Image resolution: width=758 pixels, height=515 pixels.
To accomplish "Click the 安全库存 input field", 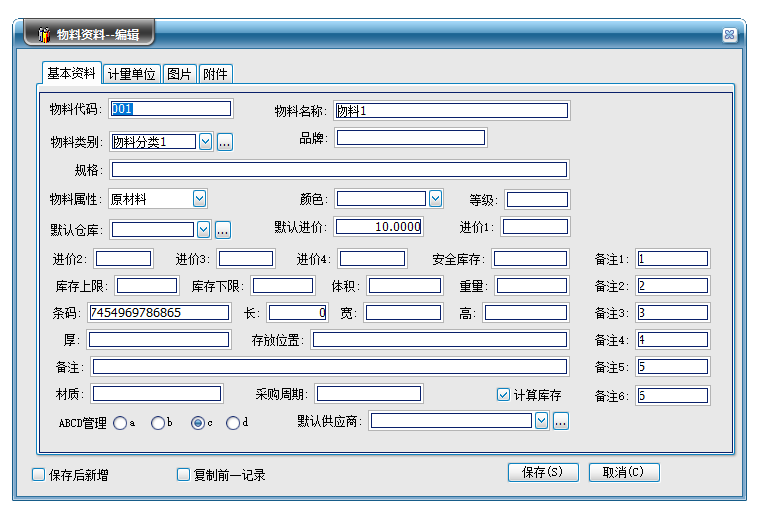I will (x=530, y=258).
